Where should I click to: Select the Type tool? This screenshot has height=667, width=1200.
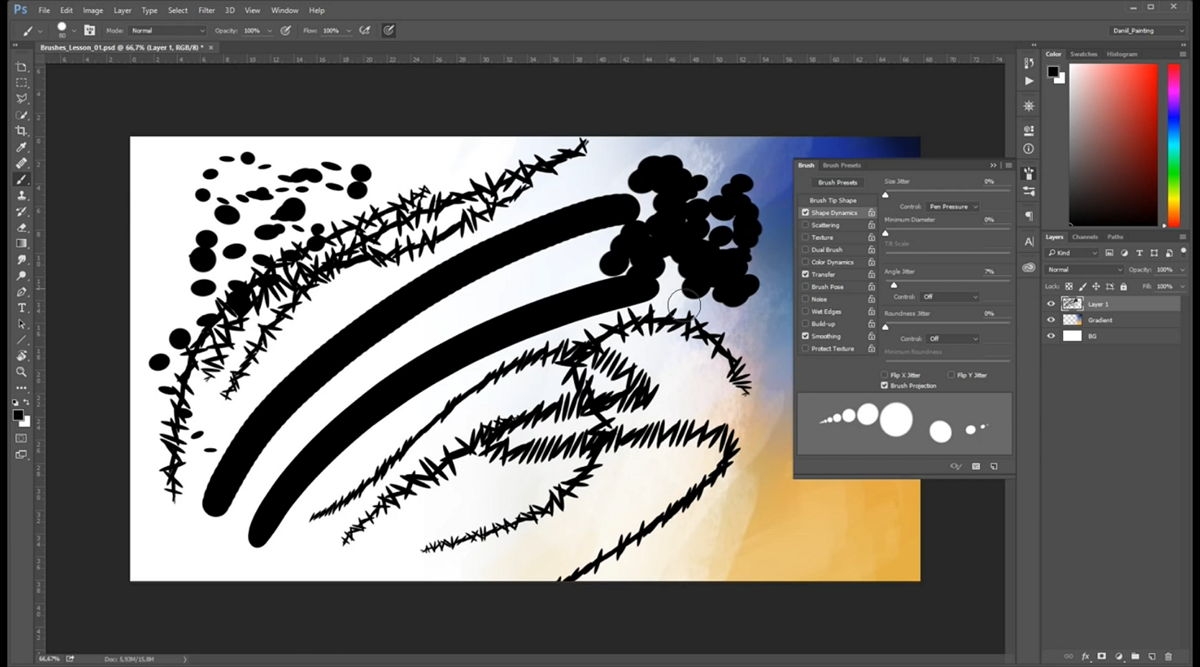click(x=21, y=307)
